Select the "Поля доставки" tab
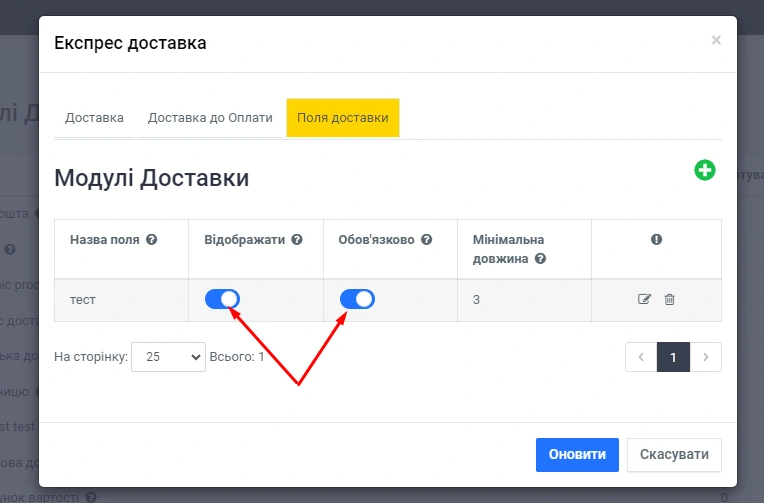Viewport: 764px width, 503px height. pos(342,117)
